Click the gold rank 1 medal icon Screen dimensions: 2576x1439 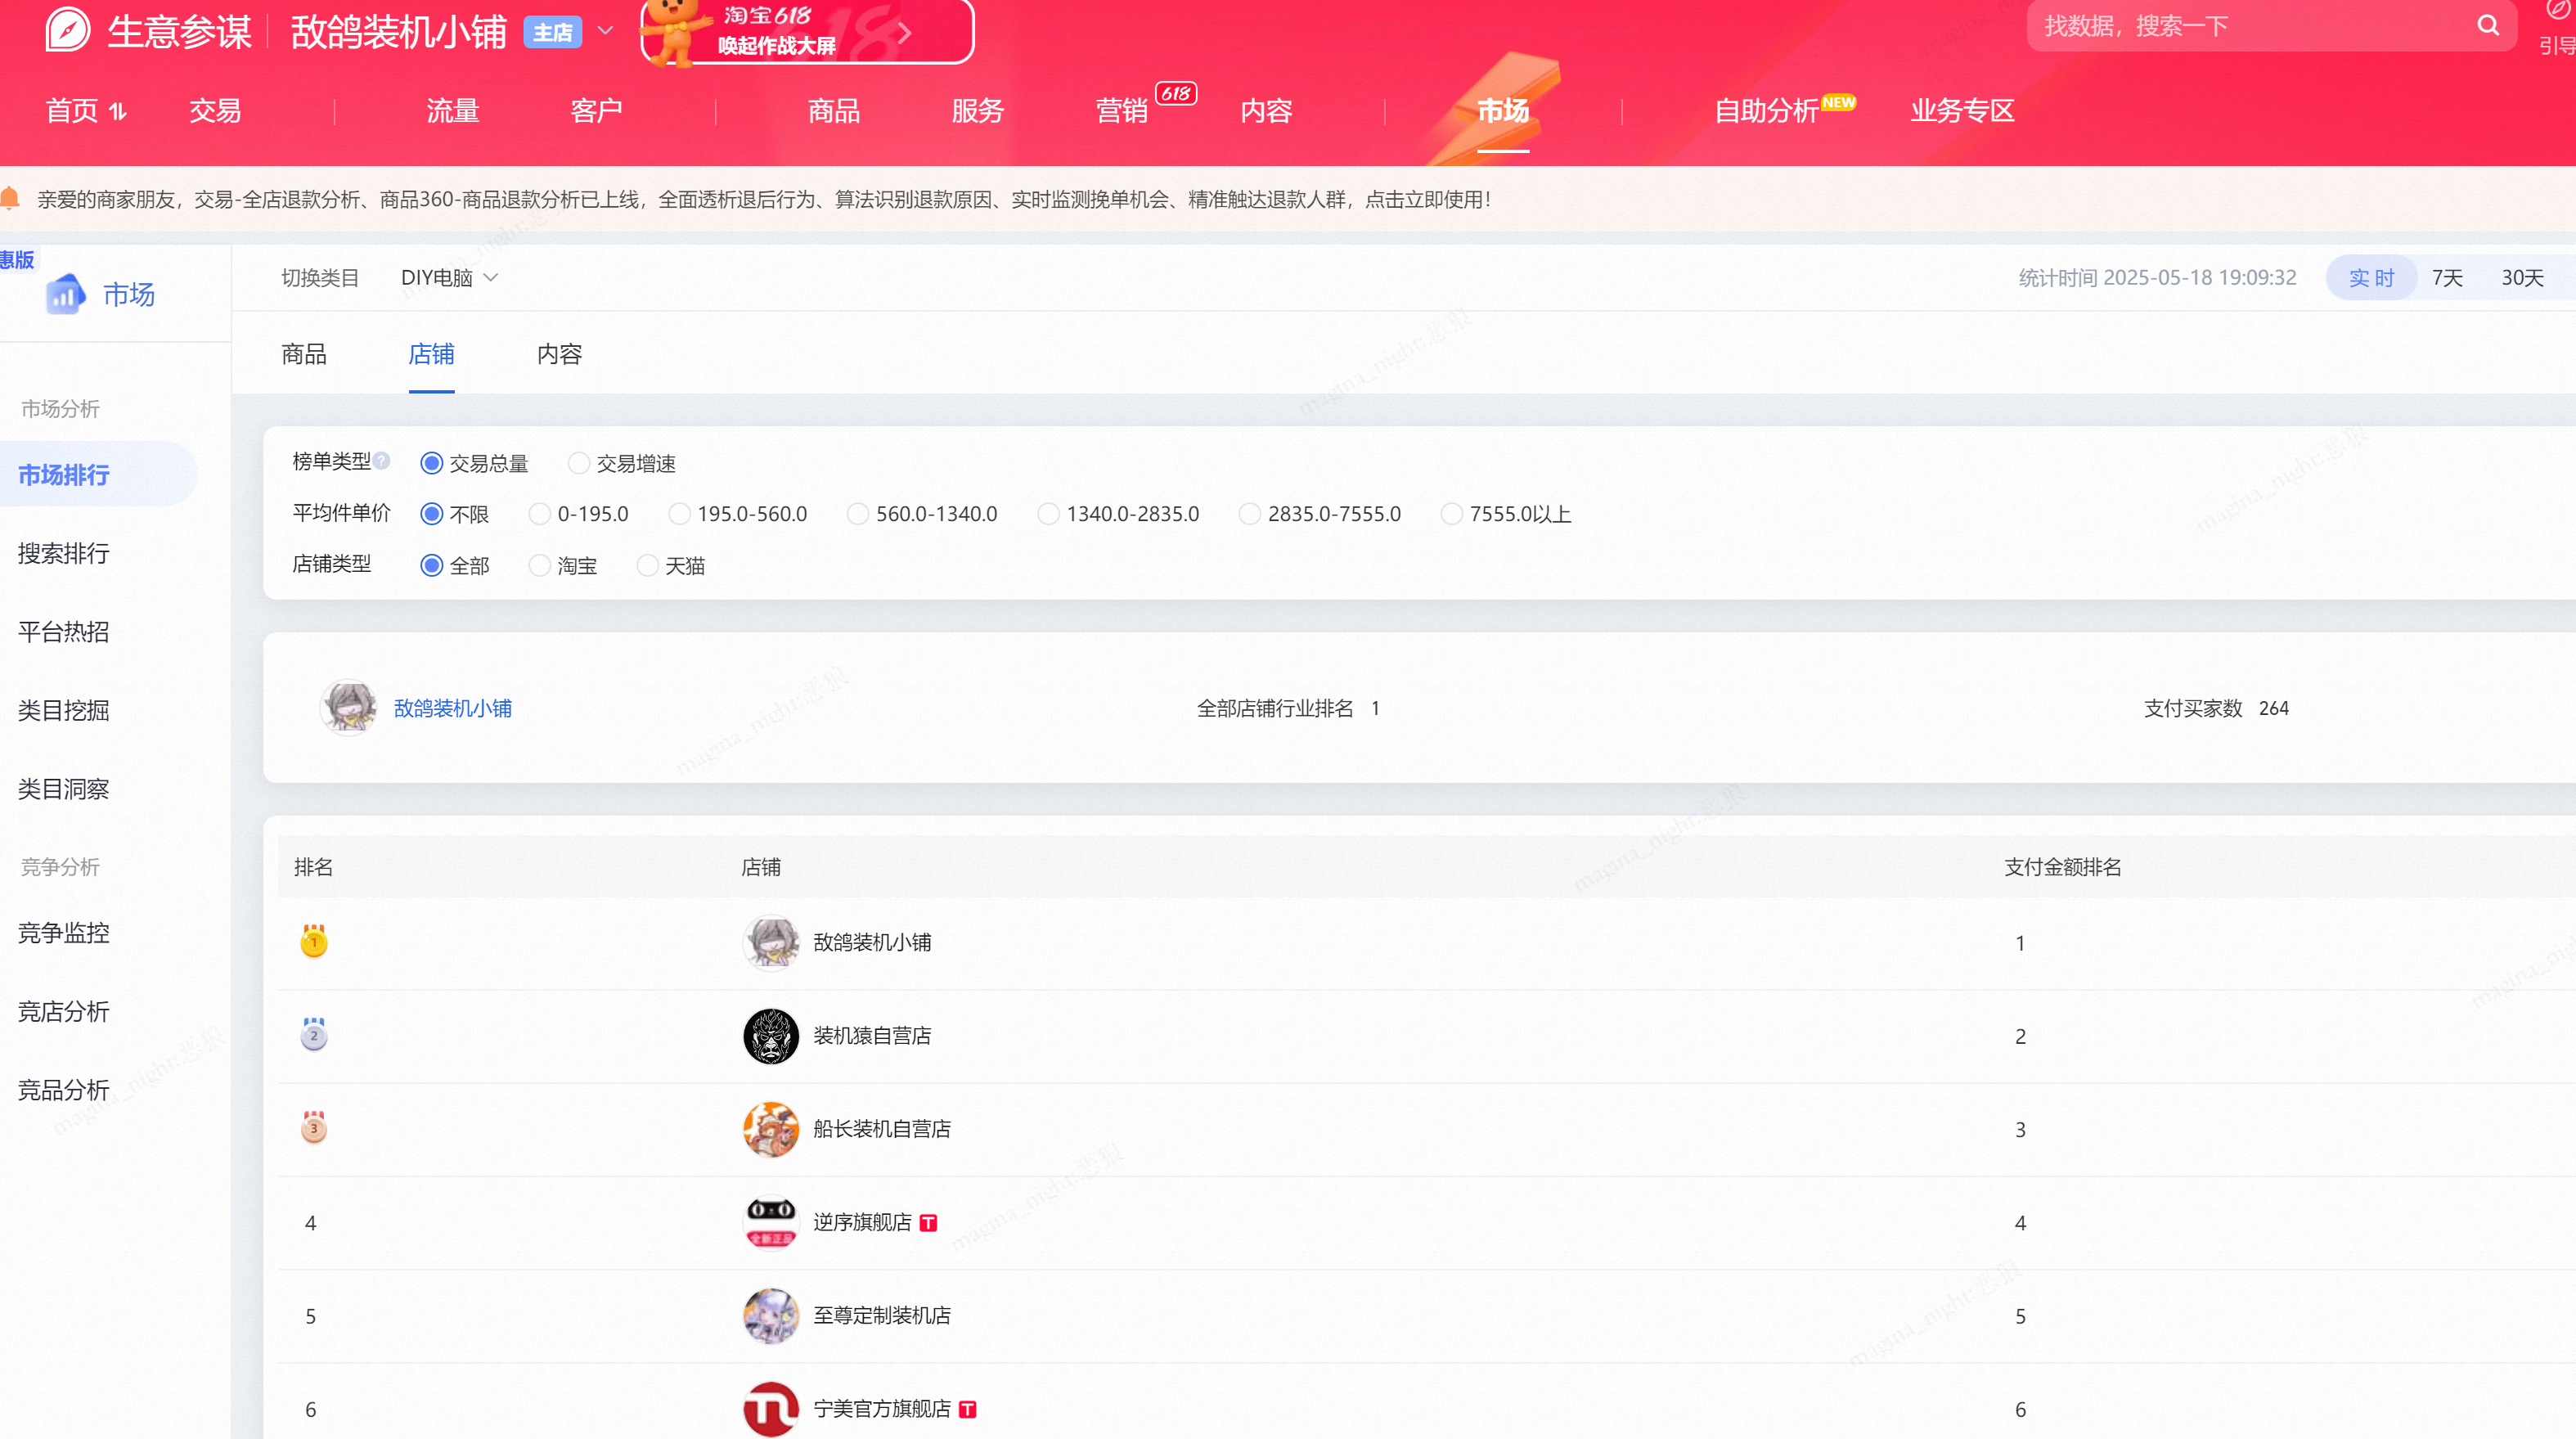314,941
